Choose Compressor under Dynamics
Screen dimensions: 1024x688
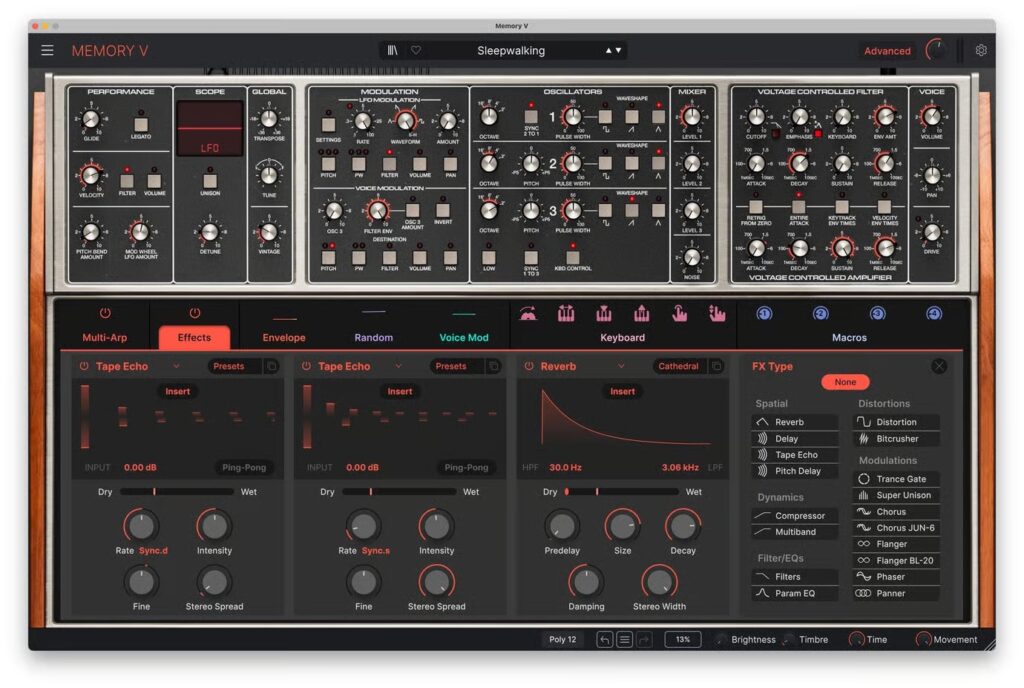coord(795,516)
